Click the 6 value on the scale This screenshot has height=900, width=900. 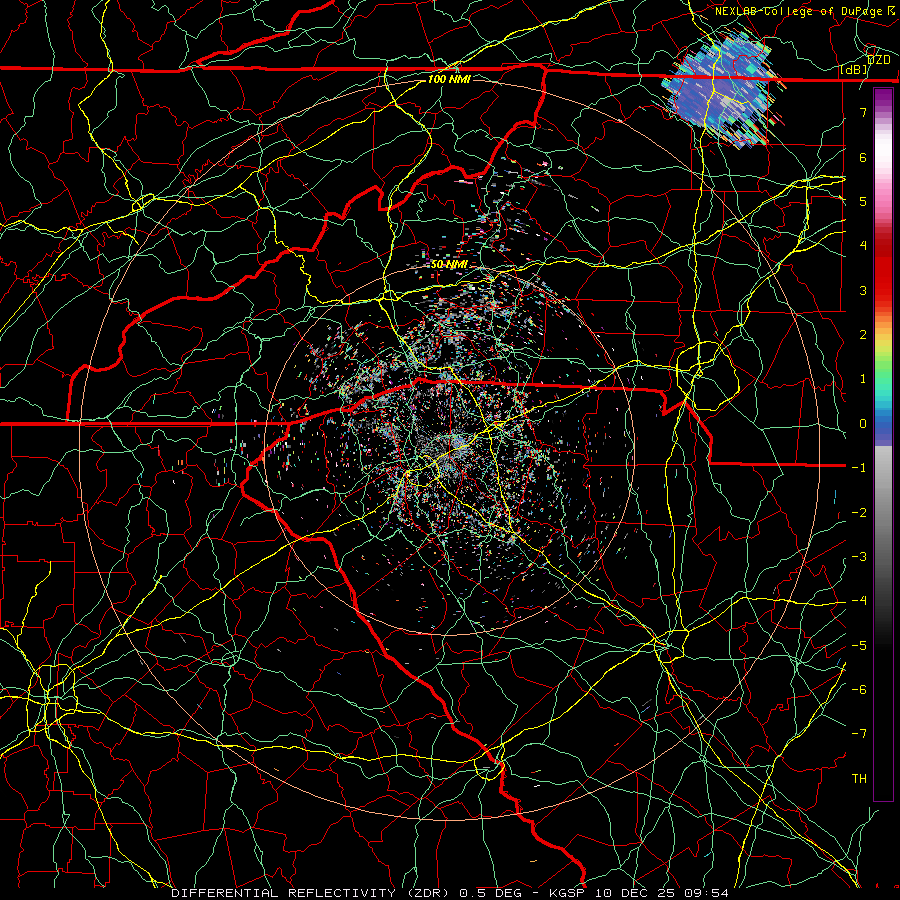863,157
